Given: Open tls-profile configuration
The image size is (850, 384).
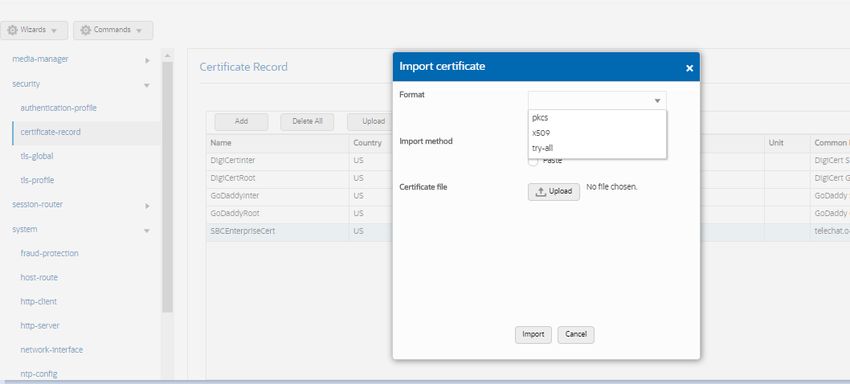Looking at the screenshot, I should [37, 180].
